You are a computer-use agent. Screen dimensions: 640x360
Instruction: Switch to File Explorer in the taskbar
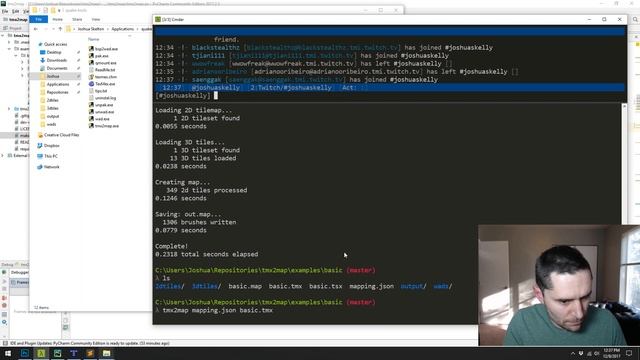(106, 353)
